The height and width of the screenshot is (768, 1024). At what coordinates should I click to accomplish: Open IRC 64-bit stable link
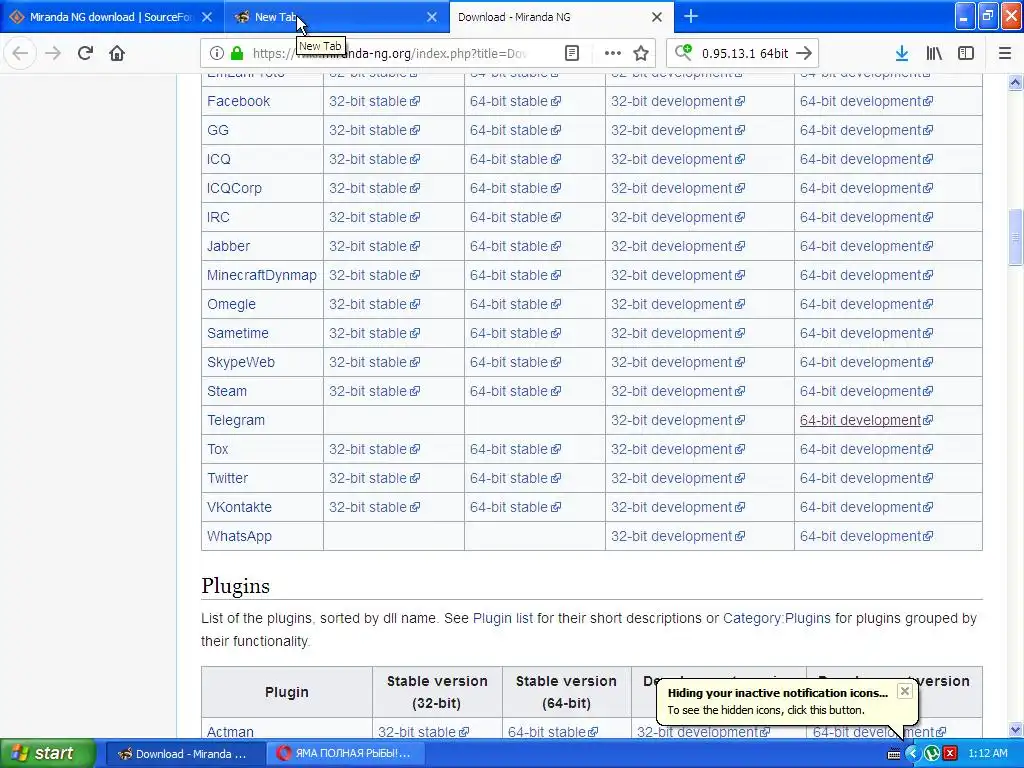pyautogui.click(x=515, y=217)
